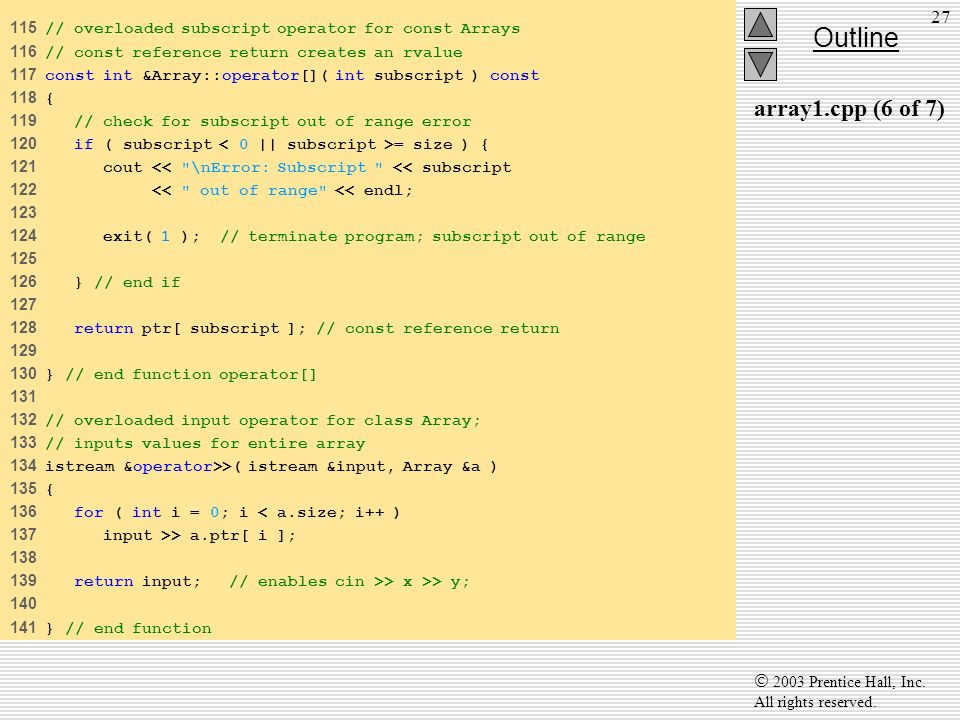The height and width of the screenshot is (720, 960).
Task: Select the for loop header on line 136
Action: 237,512
